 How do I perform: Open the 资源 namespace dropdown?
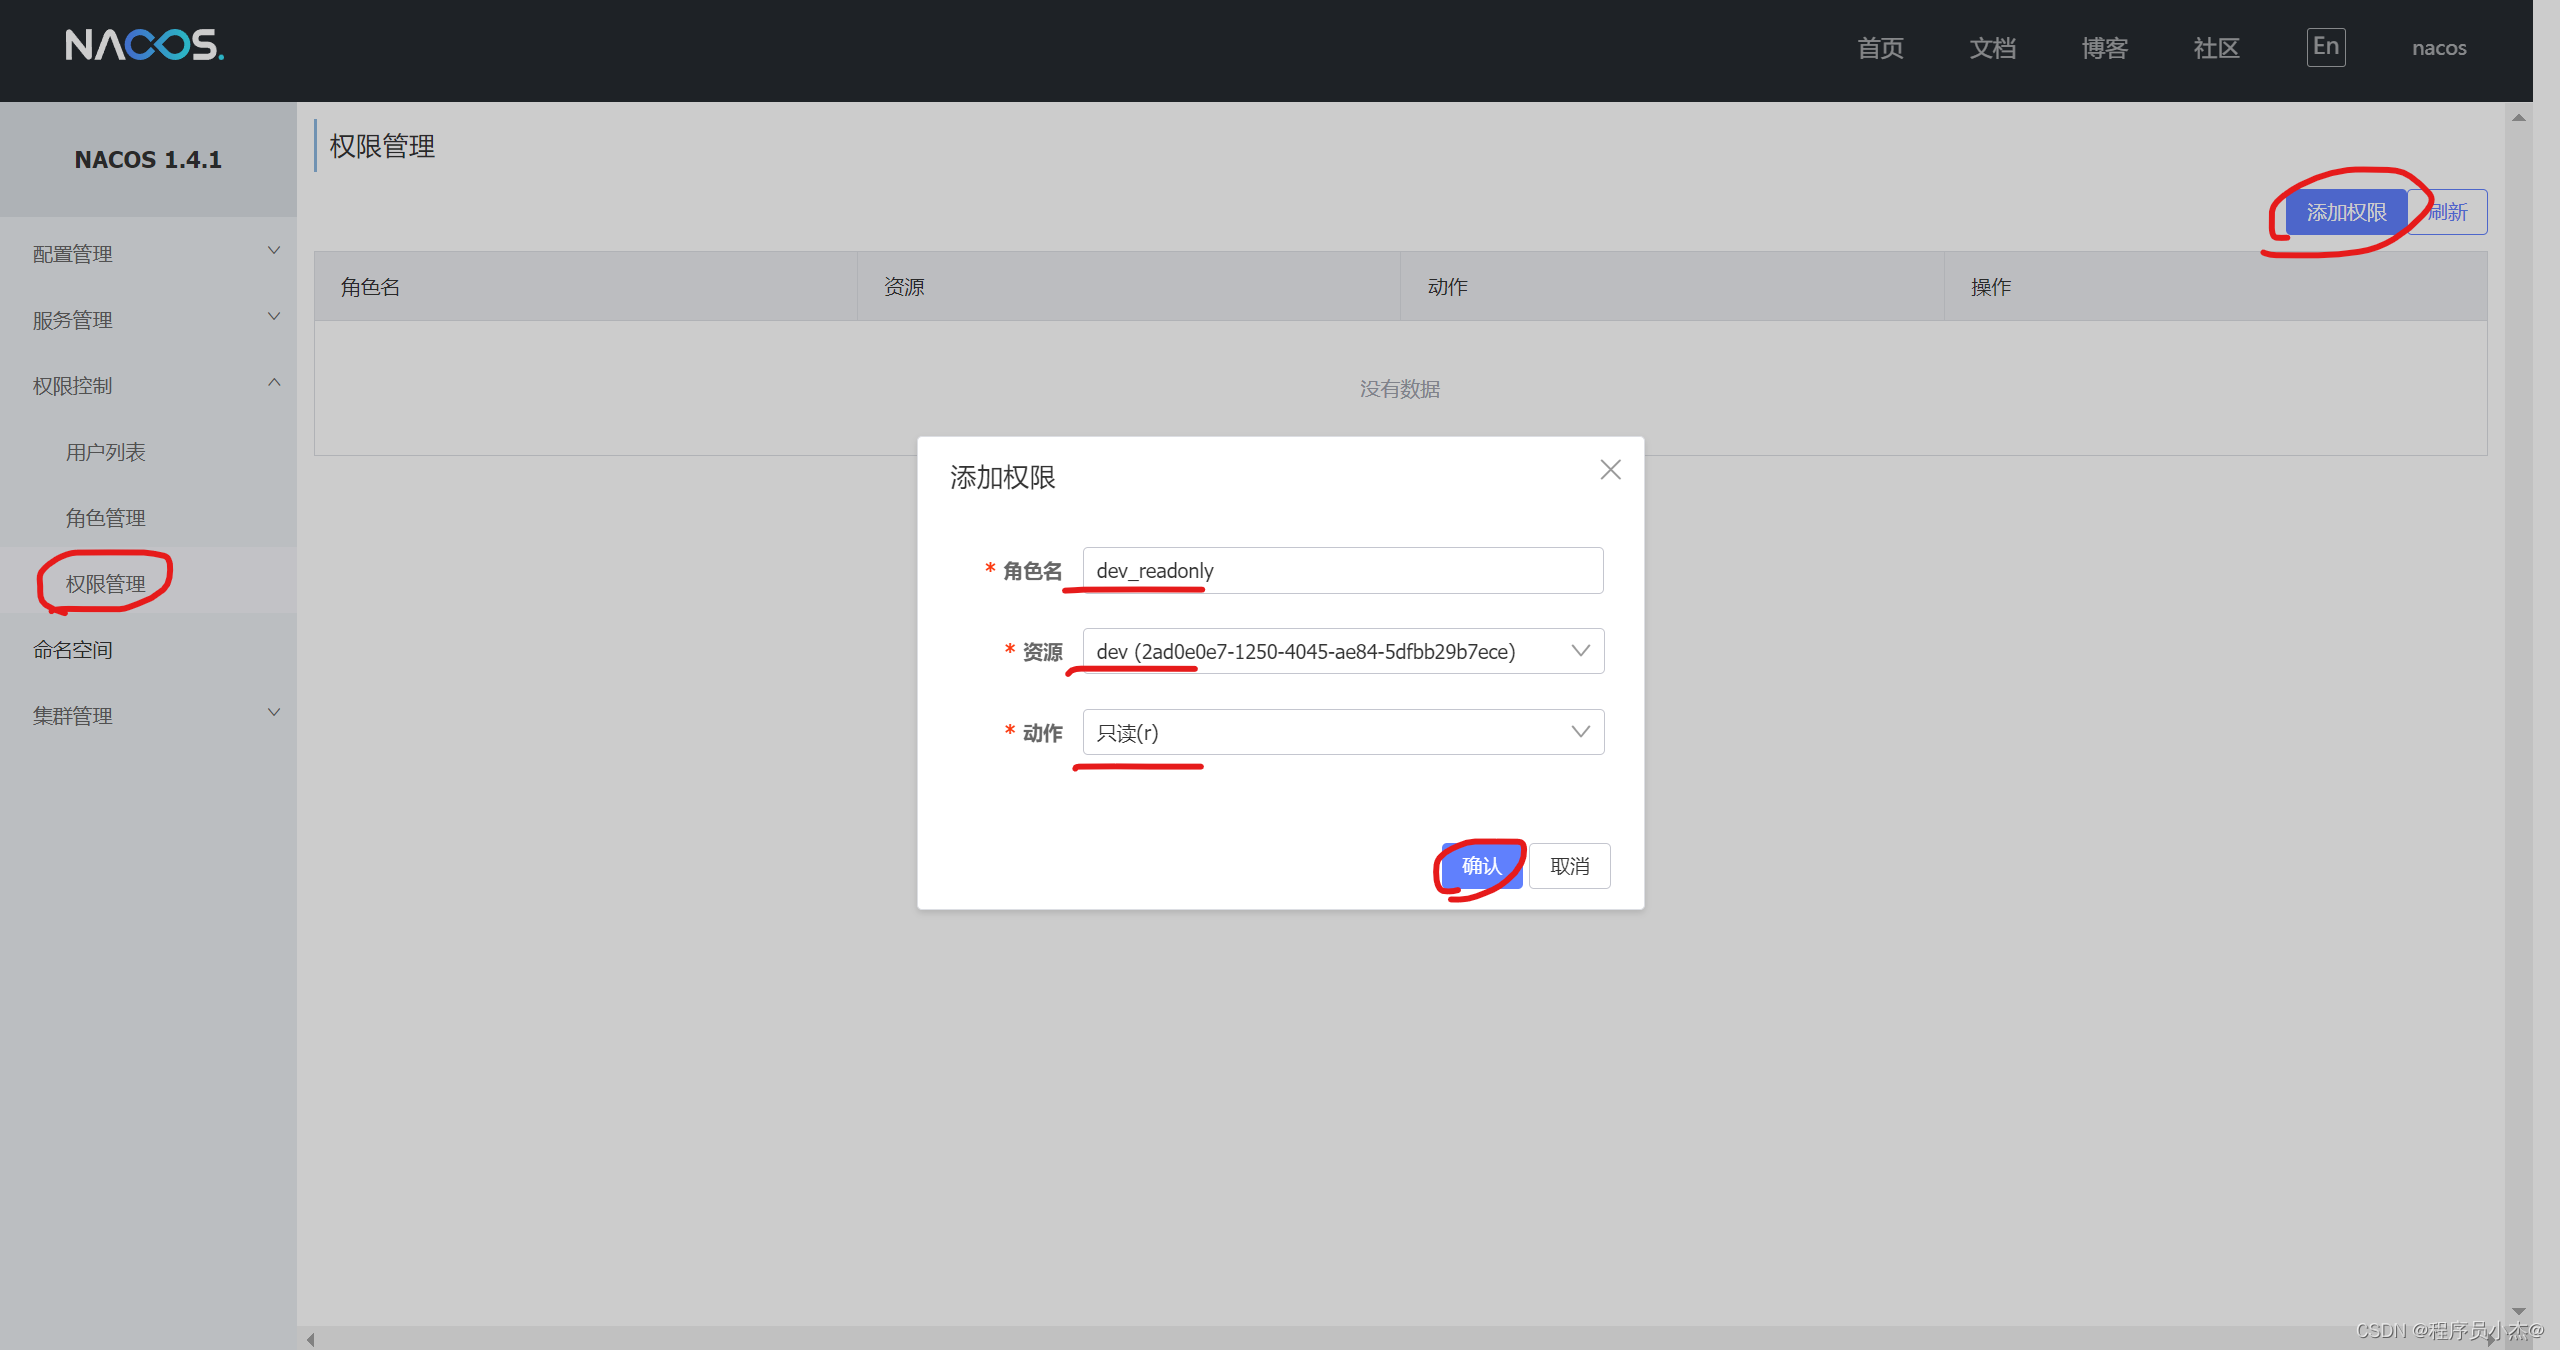point(1343,651)
